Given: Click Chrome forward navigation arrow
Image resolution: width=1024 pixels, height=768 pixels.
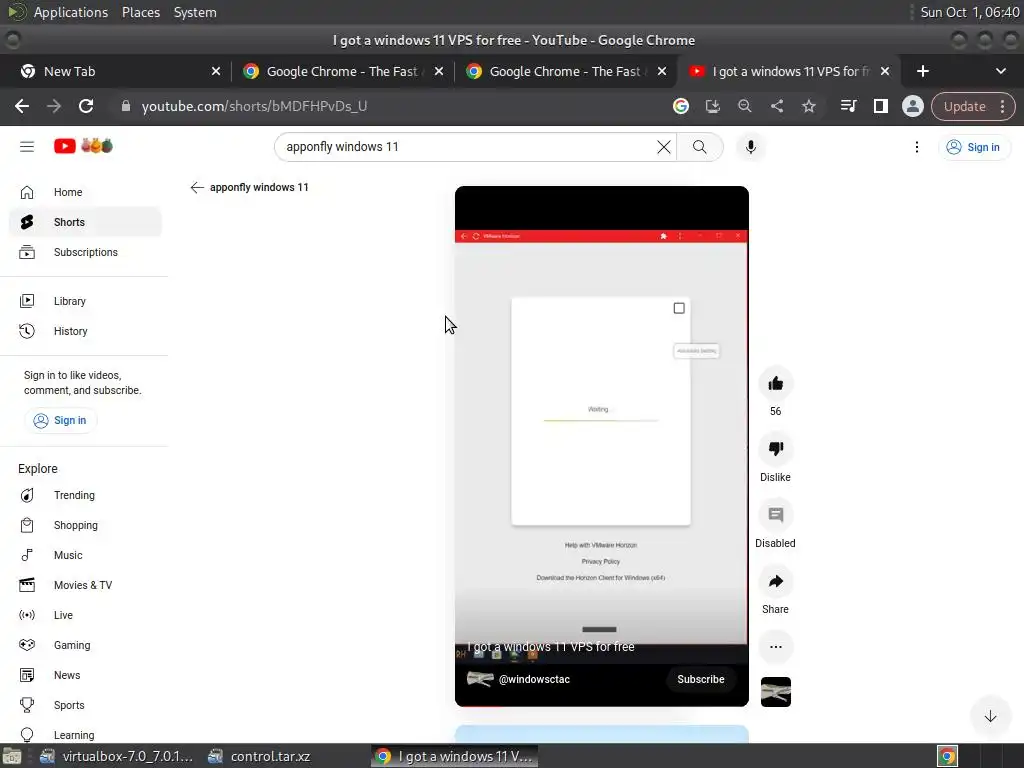Looking at the screenshot, I should 54,106.
